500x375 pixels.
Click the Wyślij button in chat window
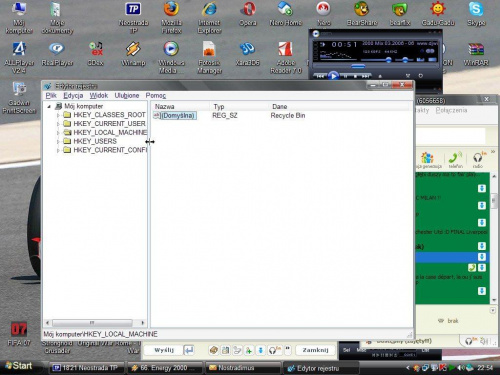[x=164, y=350]
